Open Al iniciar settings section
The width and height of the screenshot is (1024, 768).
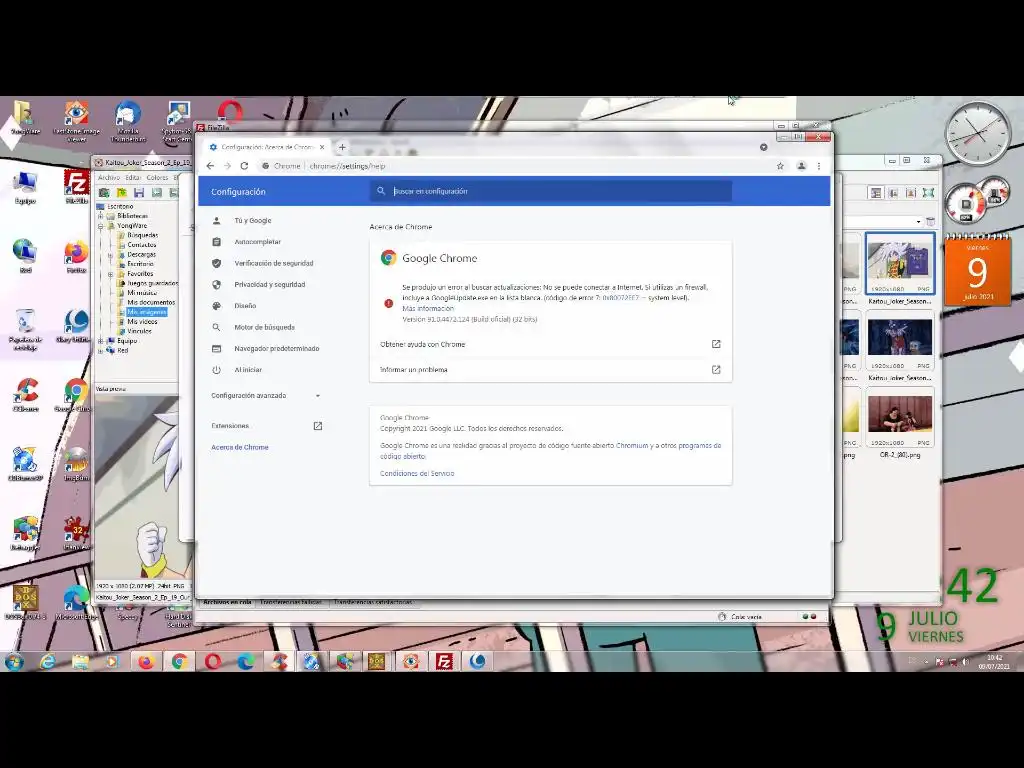[x=248, y=370]
